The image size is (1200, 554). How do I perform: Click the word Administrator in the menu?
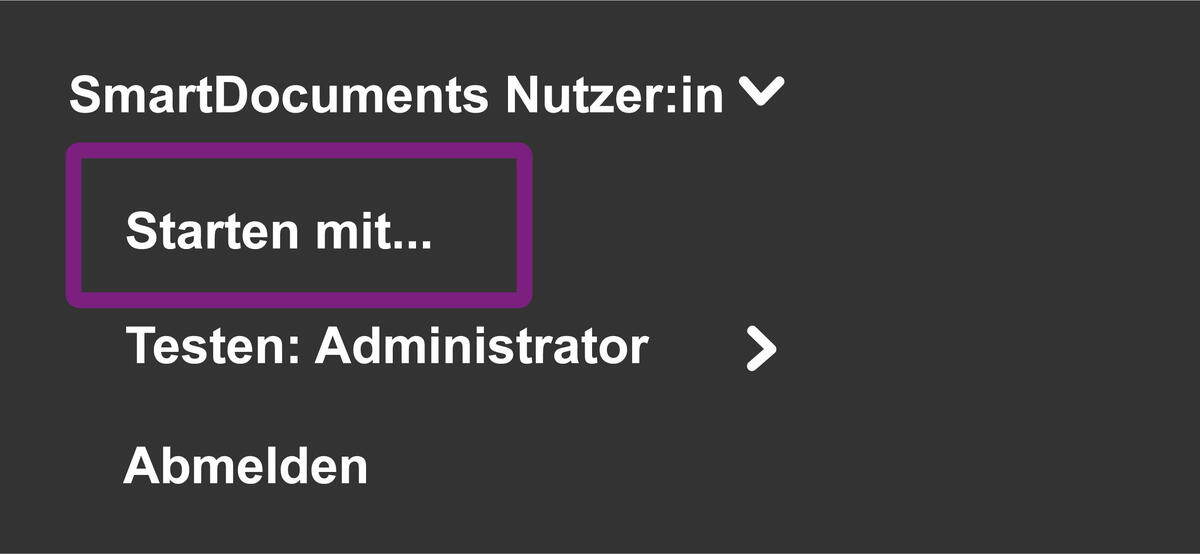482,347
